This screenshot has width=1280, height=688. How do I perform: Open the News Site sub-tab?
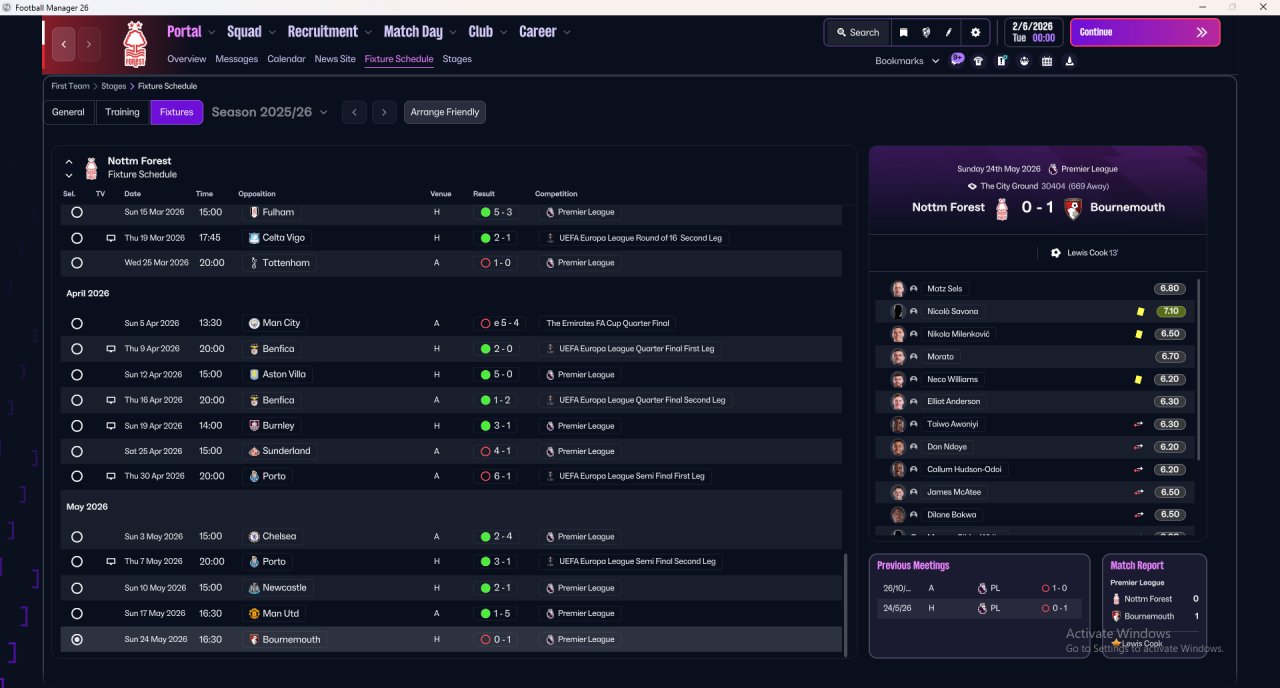point(335,59)
